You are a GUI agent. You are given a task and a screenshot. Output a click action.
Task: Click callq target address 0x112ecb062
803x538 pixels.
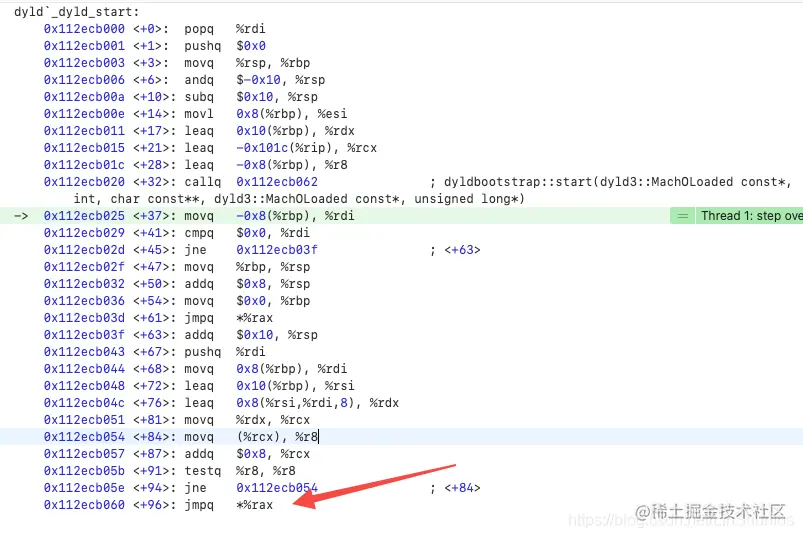(277, 182)
